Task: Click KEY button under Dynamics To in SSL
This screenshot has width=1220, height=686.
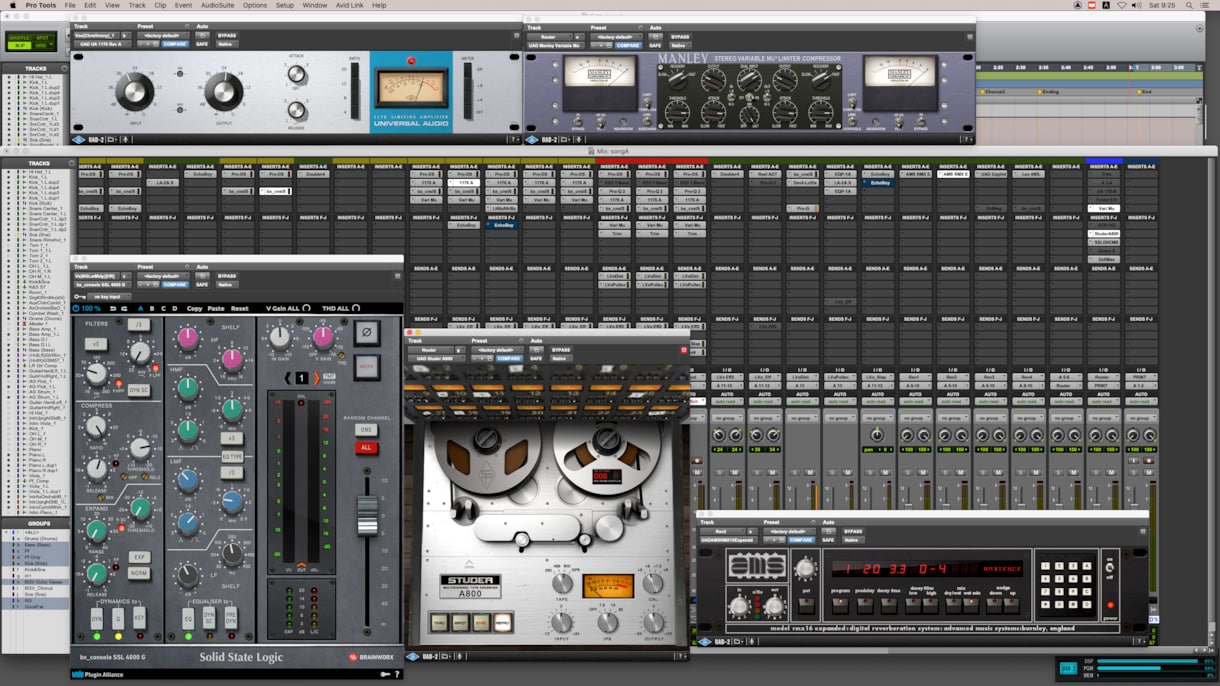Action: [x=139, y=619]
